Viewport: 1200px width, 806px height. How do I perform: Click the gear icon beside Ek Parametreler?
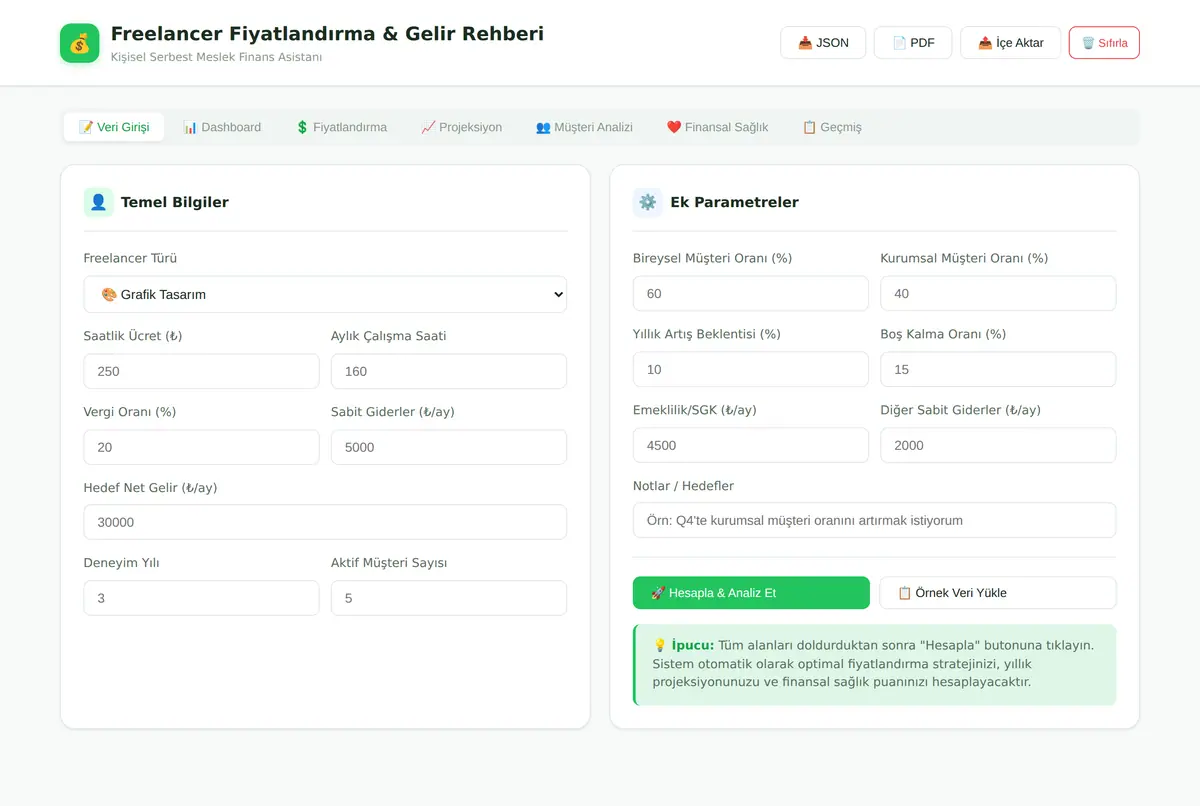point(648,202)
